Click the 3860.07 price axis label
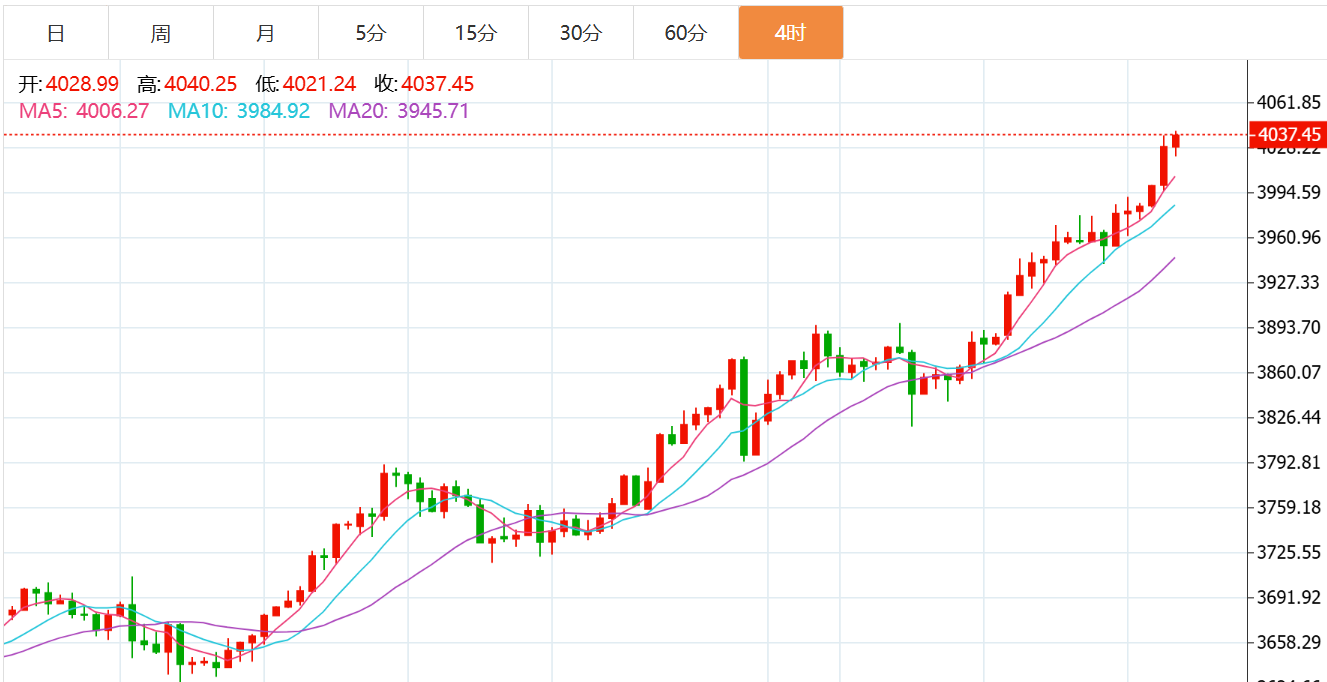 (x=1289, y=372)
